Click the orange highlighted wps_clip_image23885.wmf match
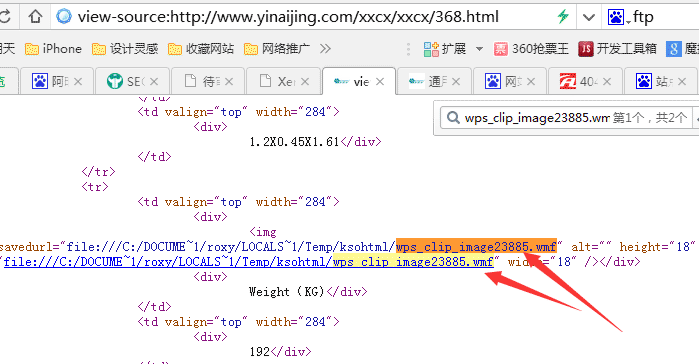Image resolution: width=699 pixels, height=364 pixels. (477, 246)
